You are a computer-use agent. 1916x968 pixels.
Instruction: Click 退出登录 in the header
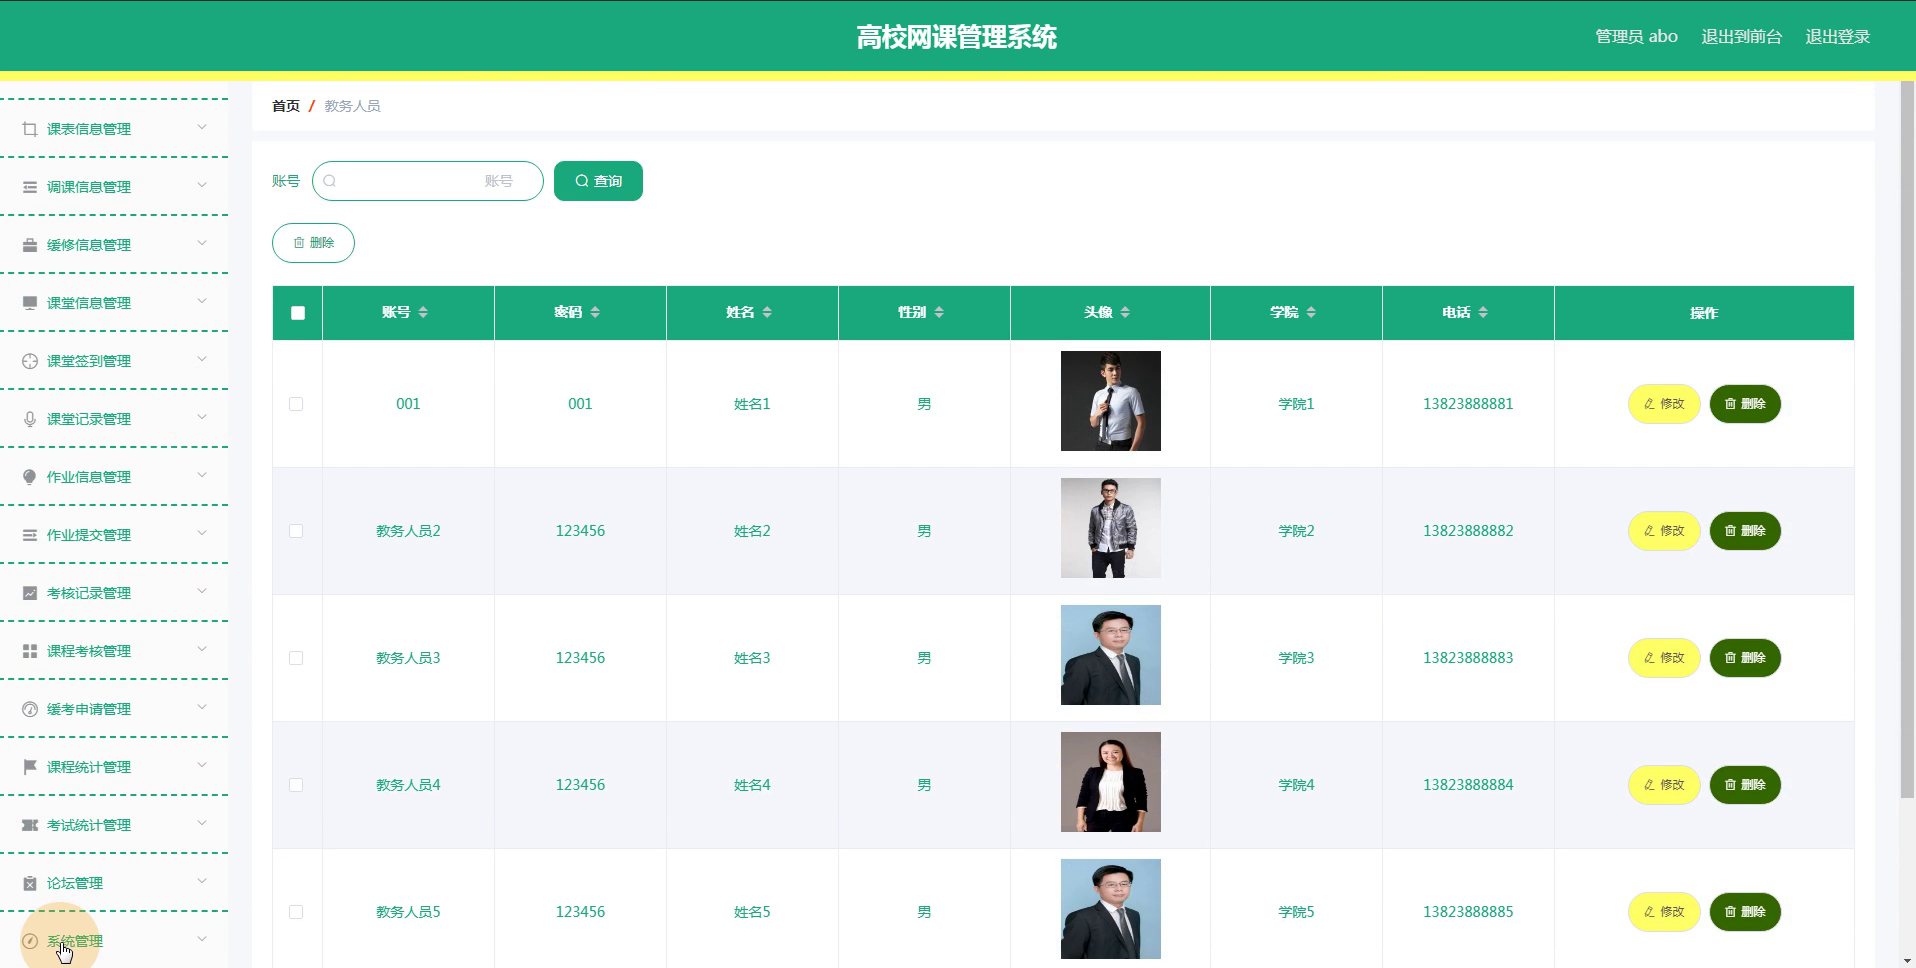pos(1837,37)
